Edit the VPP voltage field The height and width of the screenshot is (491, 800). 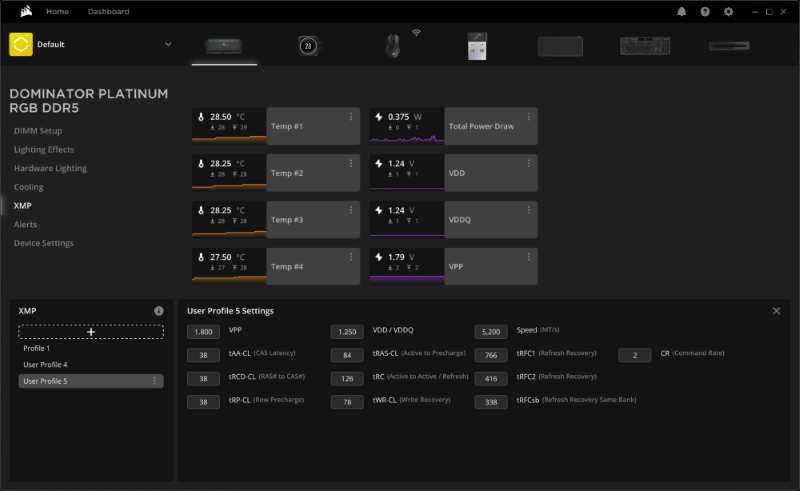(x=203, y=332)
